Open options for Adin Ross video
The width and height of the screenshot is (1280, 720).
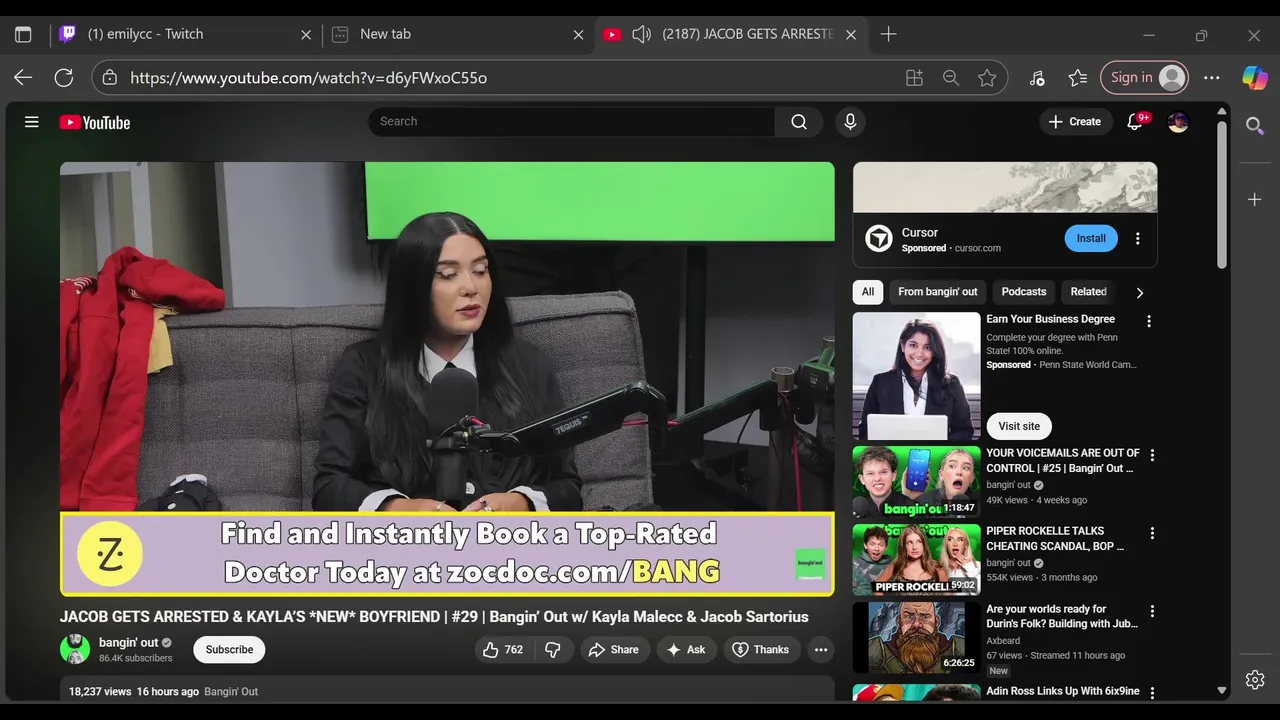pos(1152,693)
